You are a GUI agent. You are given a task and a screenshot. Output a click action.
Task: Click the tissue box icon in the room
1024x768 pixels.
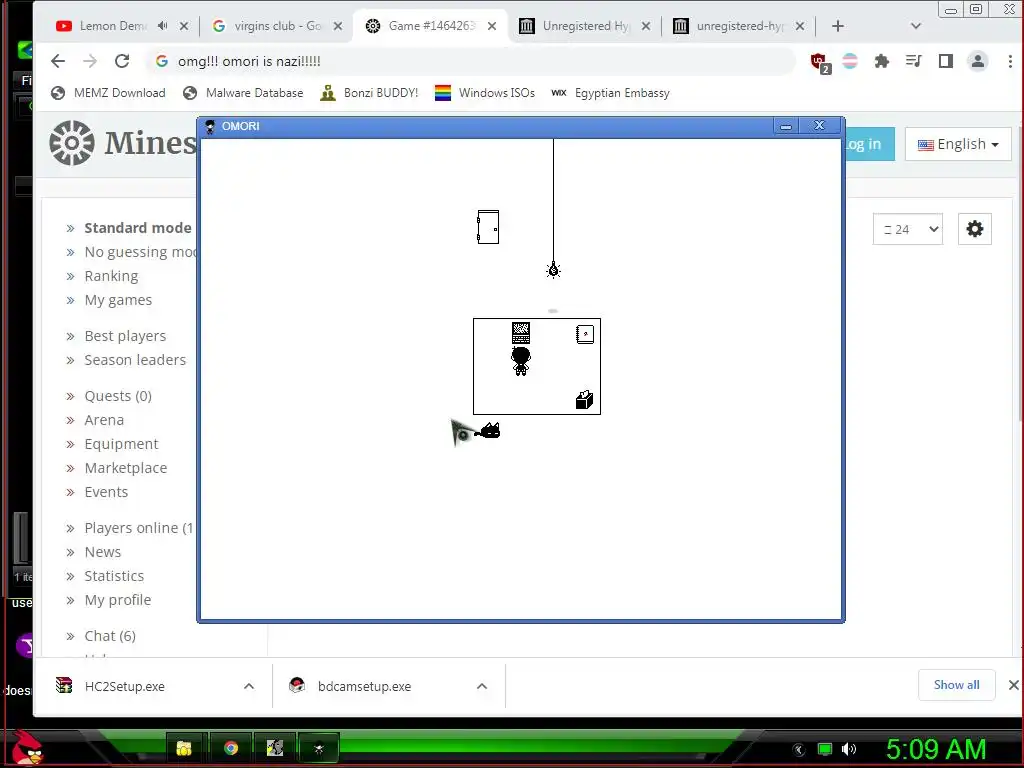point(584,400)
